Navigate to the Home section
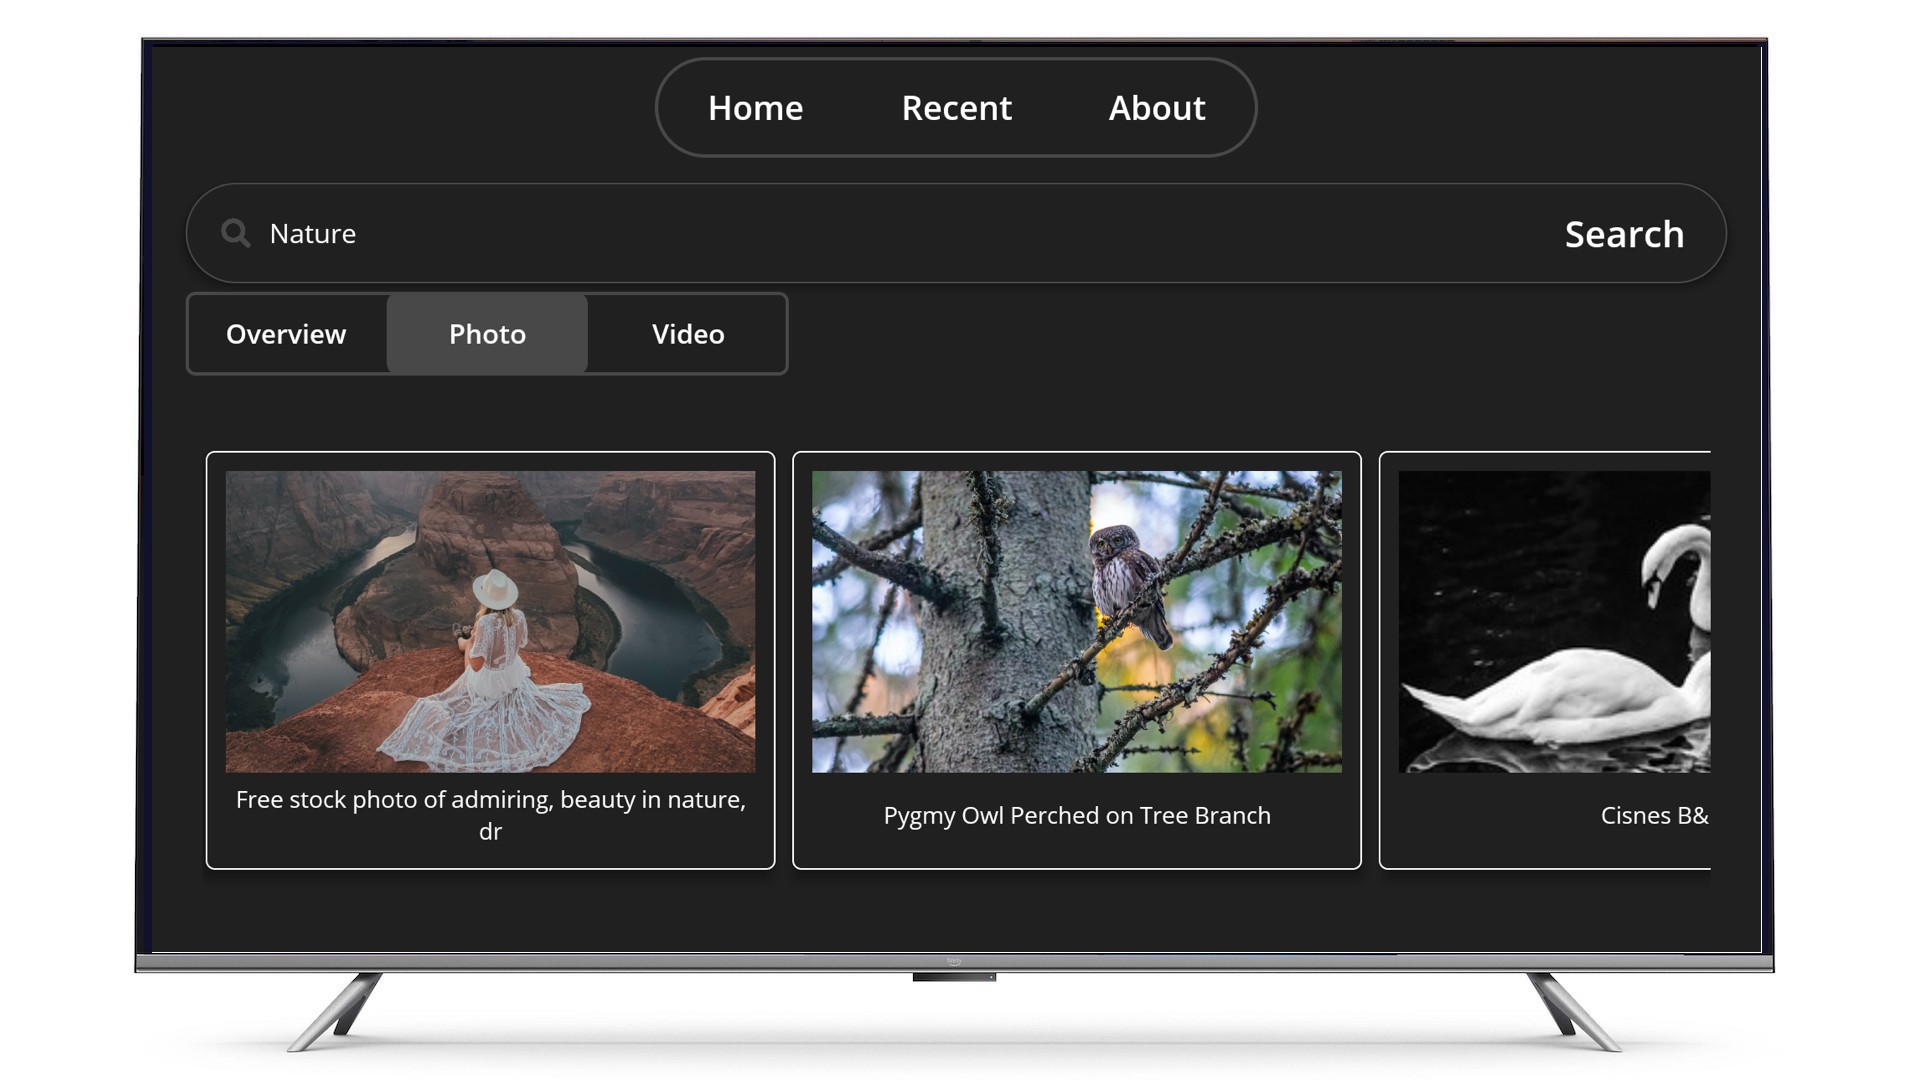Screen dimensions: 1920x1080 (x=754, y=107)
